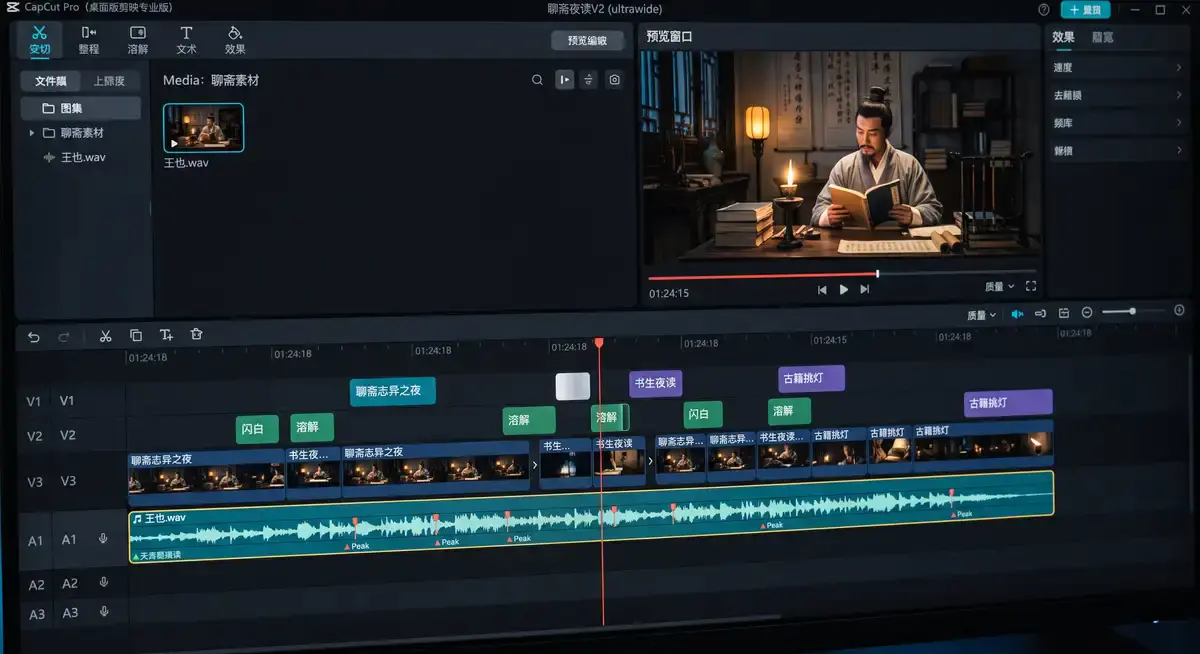This screenshot has height=654, width=1200.
Task: Toggle the blue speaker icon above the timeline
Action: 1017,314
